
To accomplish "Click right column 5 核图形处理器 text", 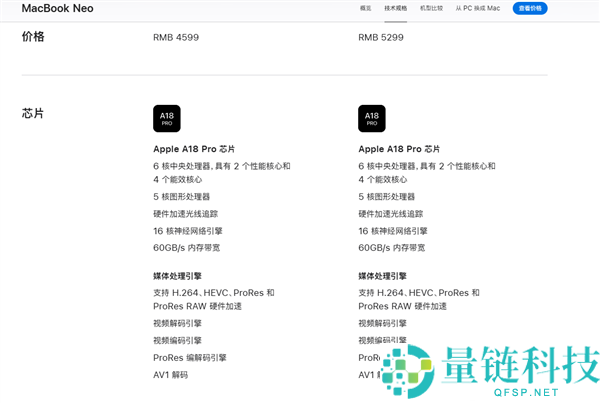I will click(387, 197).
